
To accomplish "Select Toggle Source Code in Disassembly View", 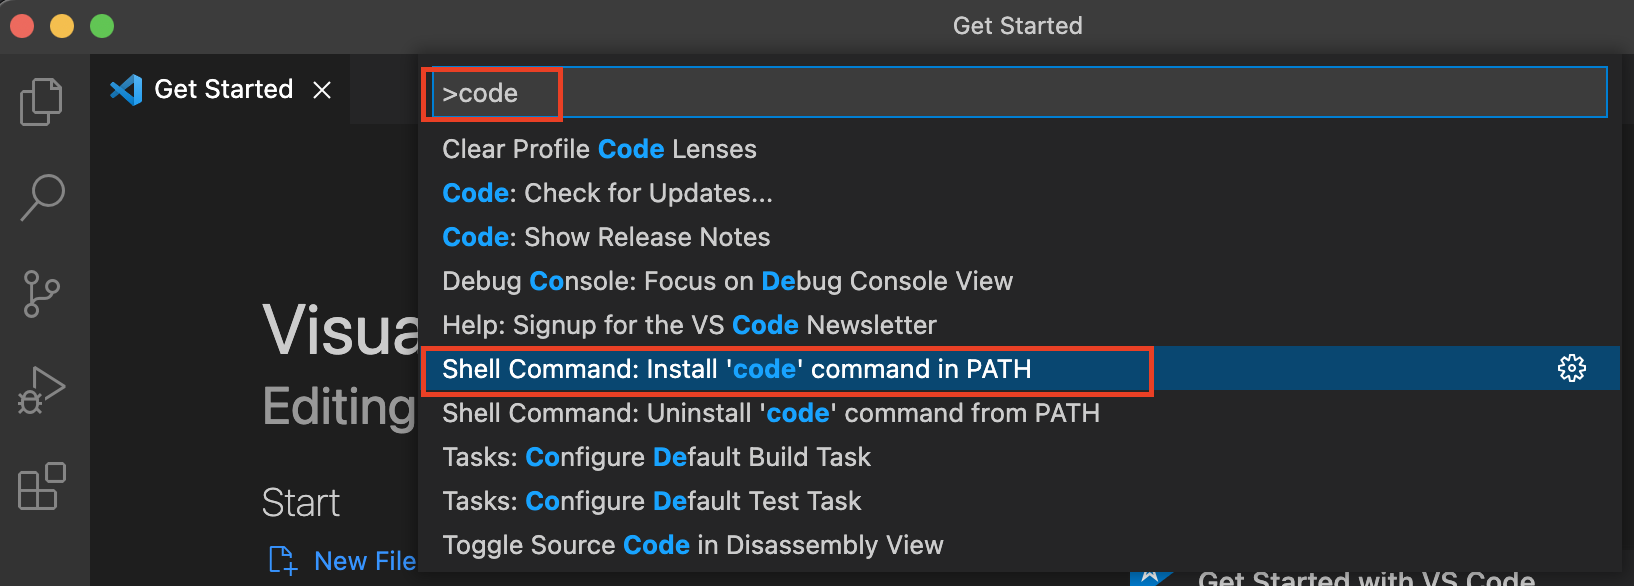I will tap(692, 545).
